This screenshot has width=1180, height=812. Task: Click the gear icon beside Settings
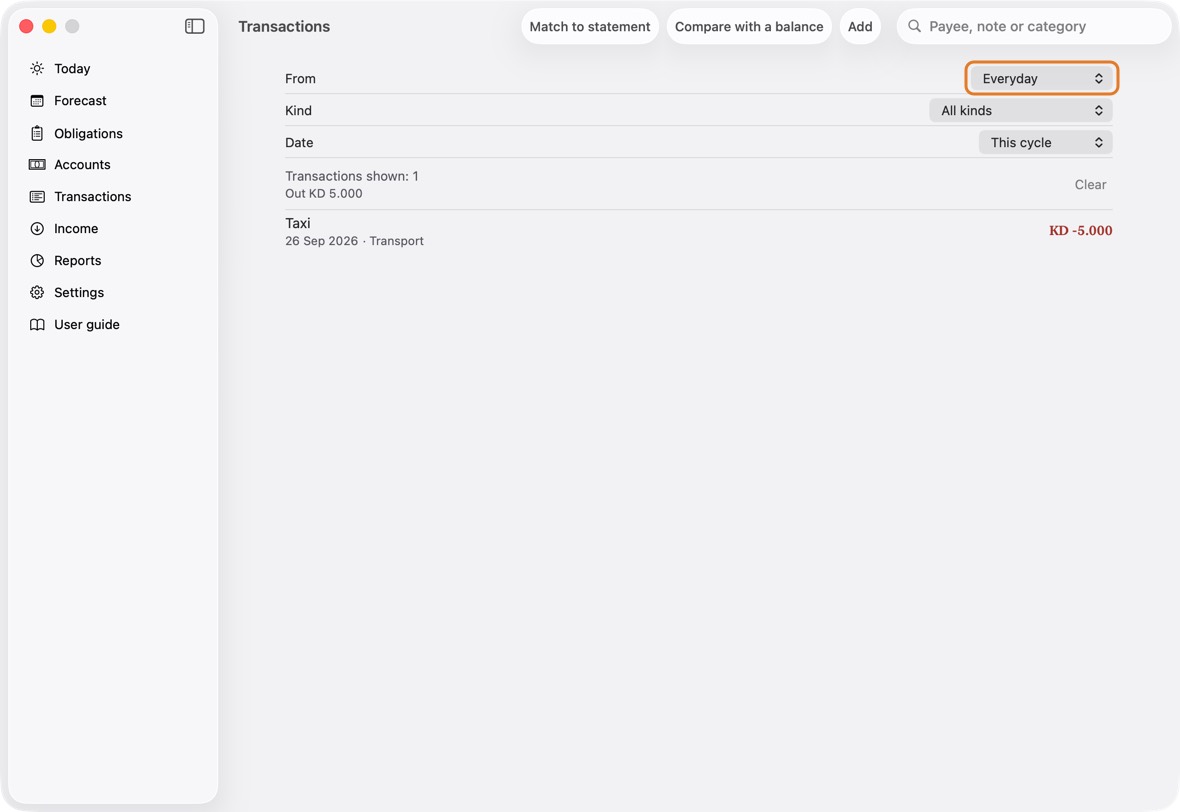click(x=37, y=293)
